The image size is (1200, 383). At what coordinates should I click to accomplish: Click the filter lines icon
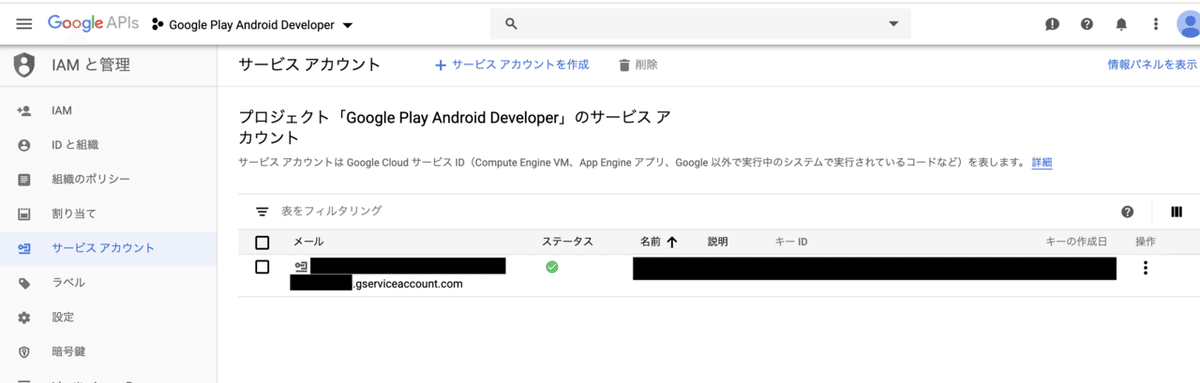click(262, 212)
